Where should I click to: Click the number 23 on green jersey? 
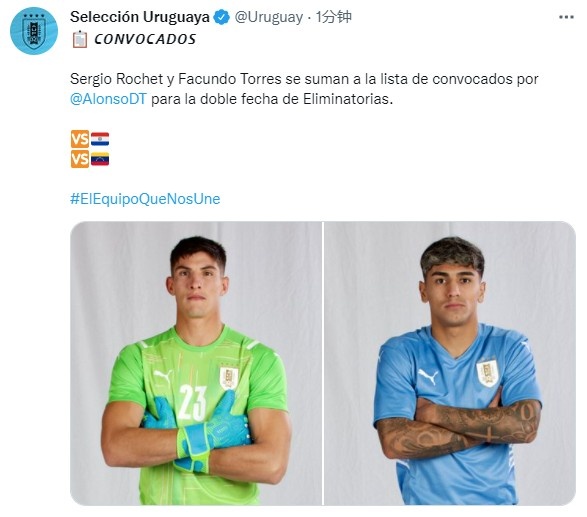192,402
